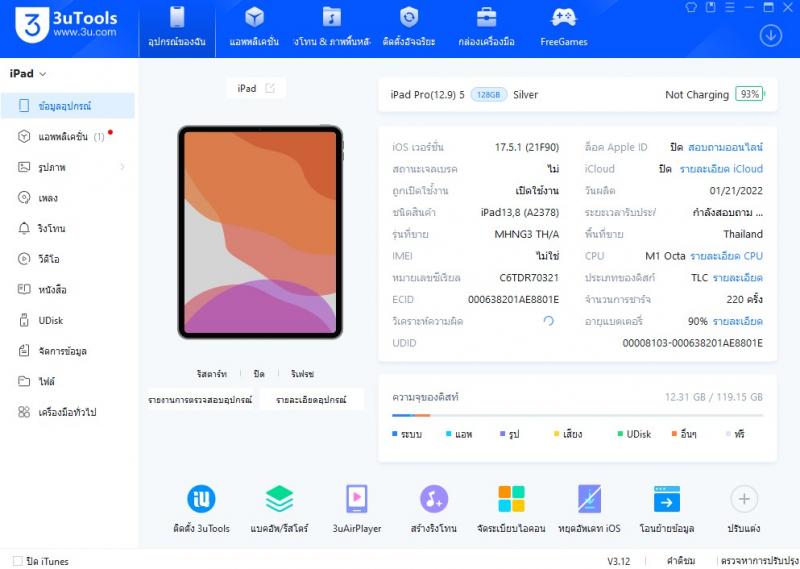
Task: Open the downloads arrow at top right
Action: [770, 35]
